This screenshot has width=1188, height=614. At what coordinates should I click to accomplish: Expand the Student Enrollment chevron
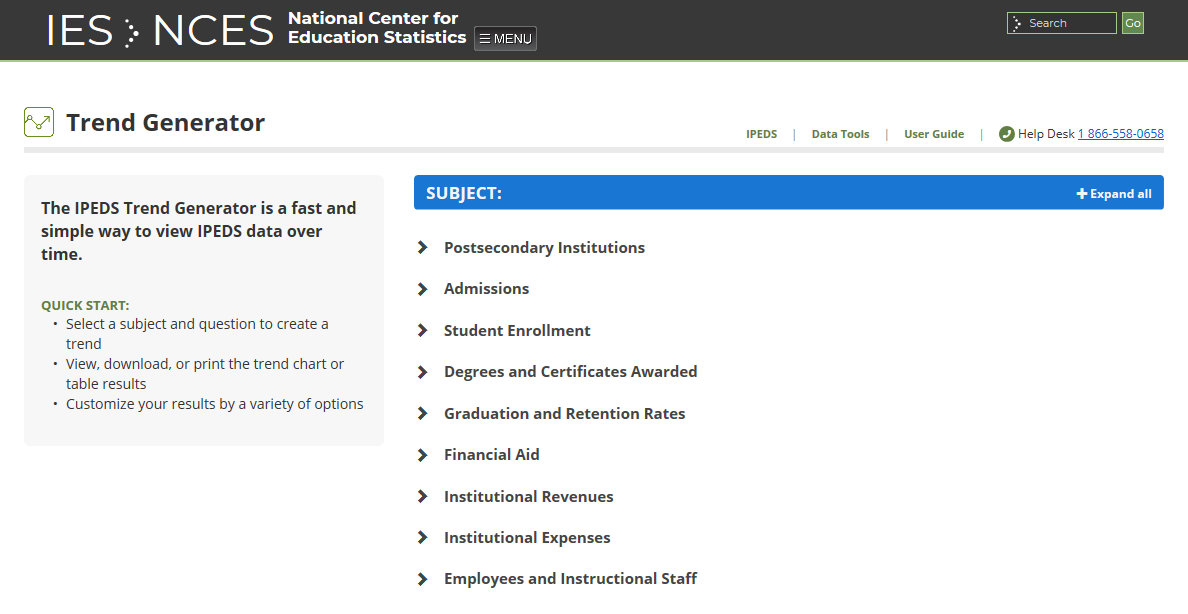(x=423, y=330)
